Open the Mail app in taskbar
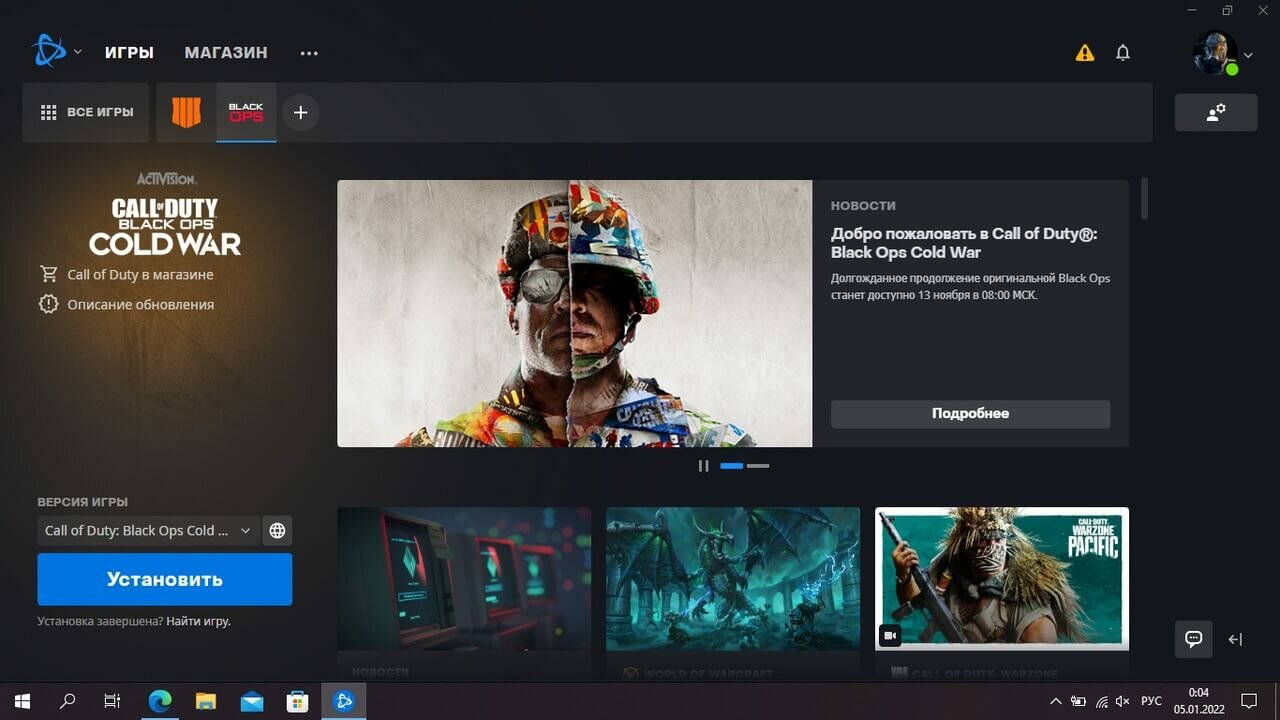This screenshot has height=720, width=1280. (252, 701)
